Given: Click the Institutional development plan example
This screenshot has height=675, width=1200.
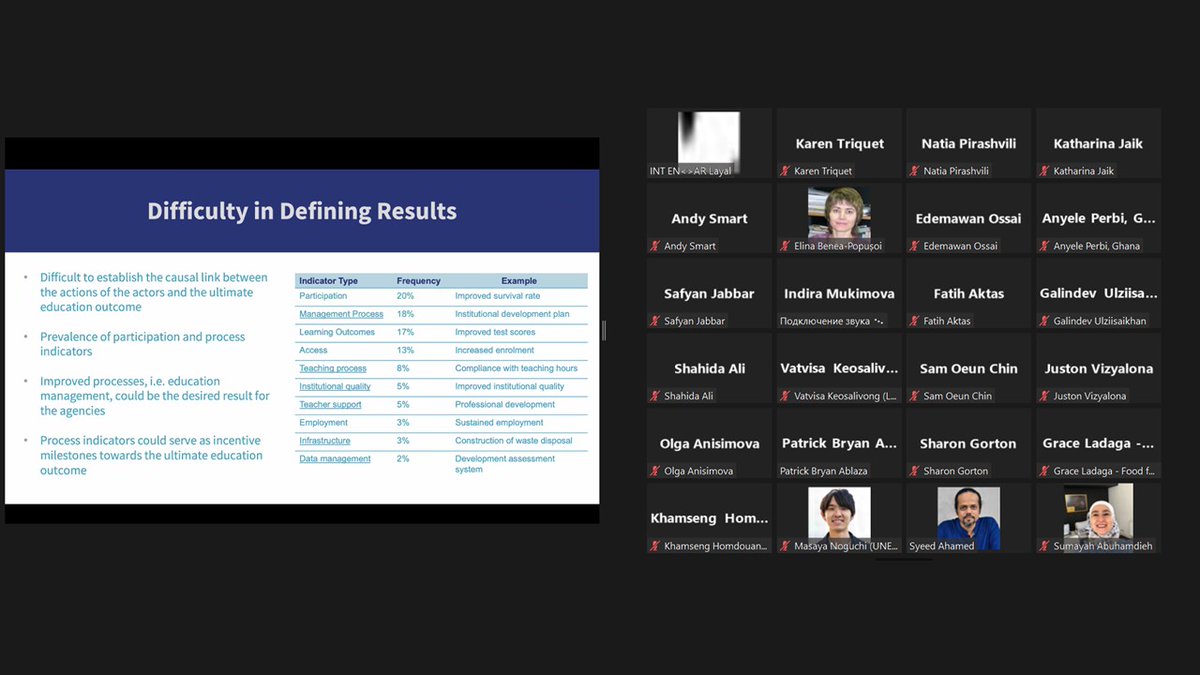Looking at the screenshot, I should click(512, 314).
